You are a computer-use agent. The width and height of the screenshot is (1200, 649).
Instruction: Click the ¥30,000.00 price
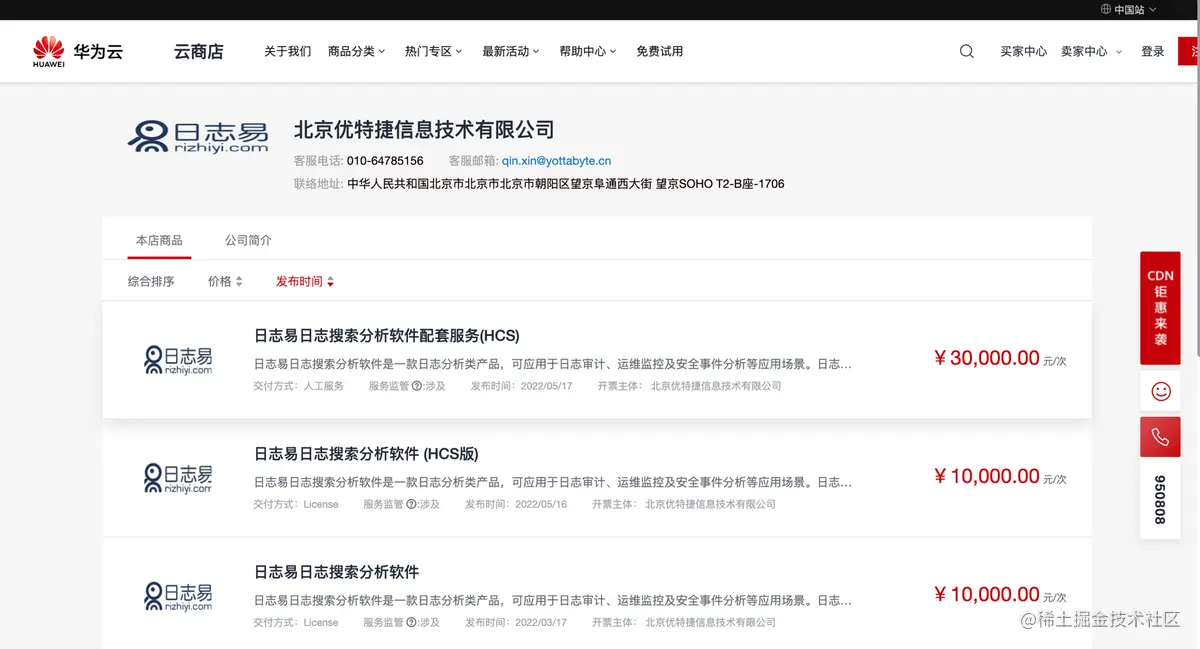[987, 358]
